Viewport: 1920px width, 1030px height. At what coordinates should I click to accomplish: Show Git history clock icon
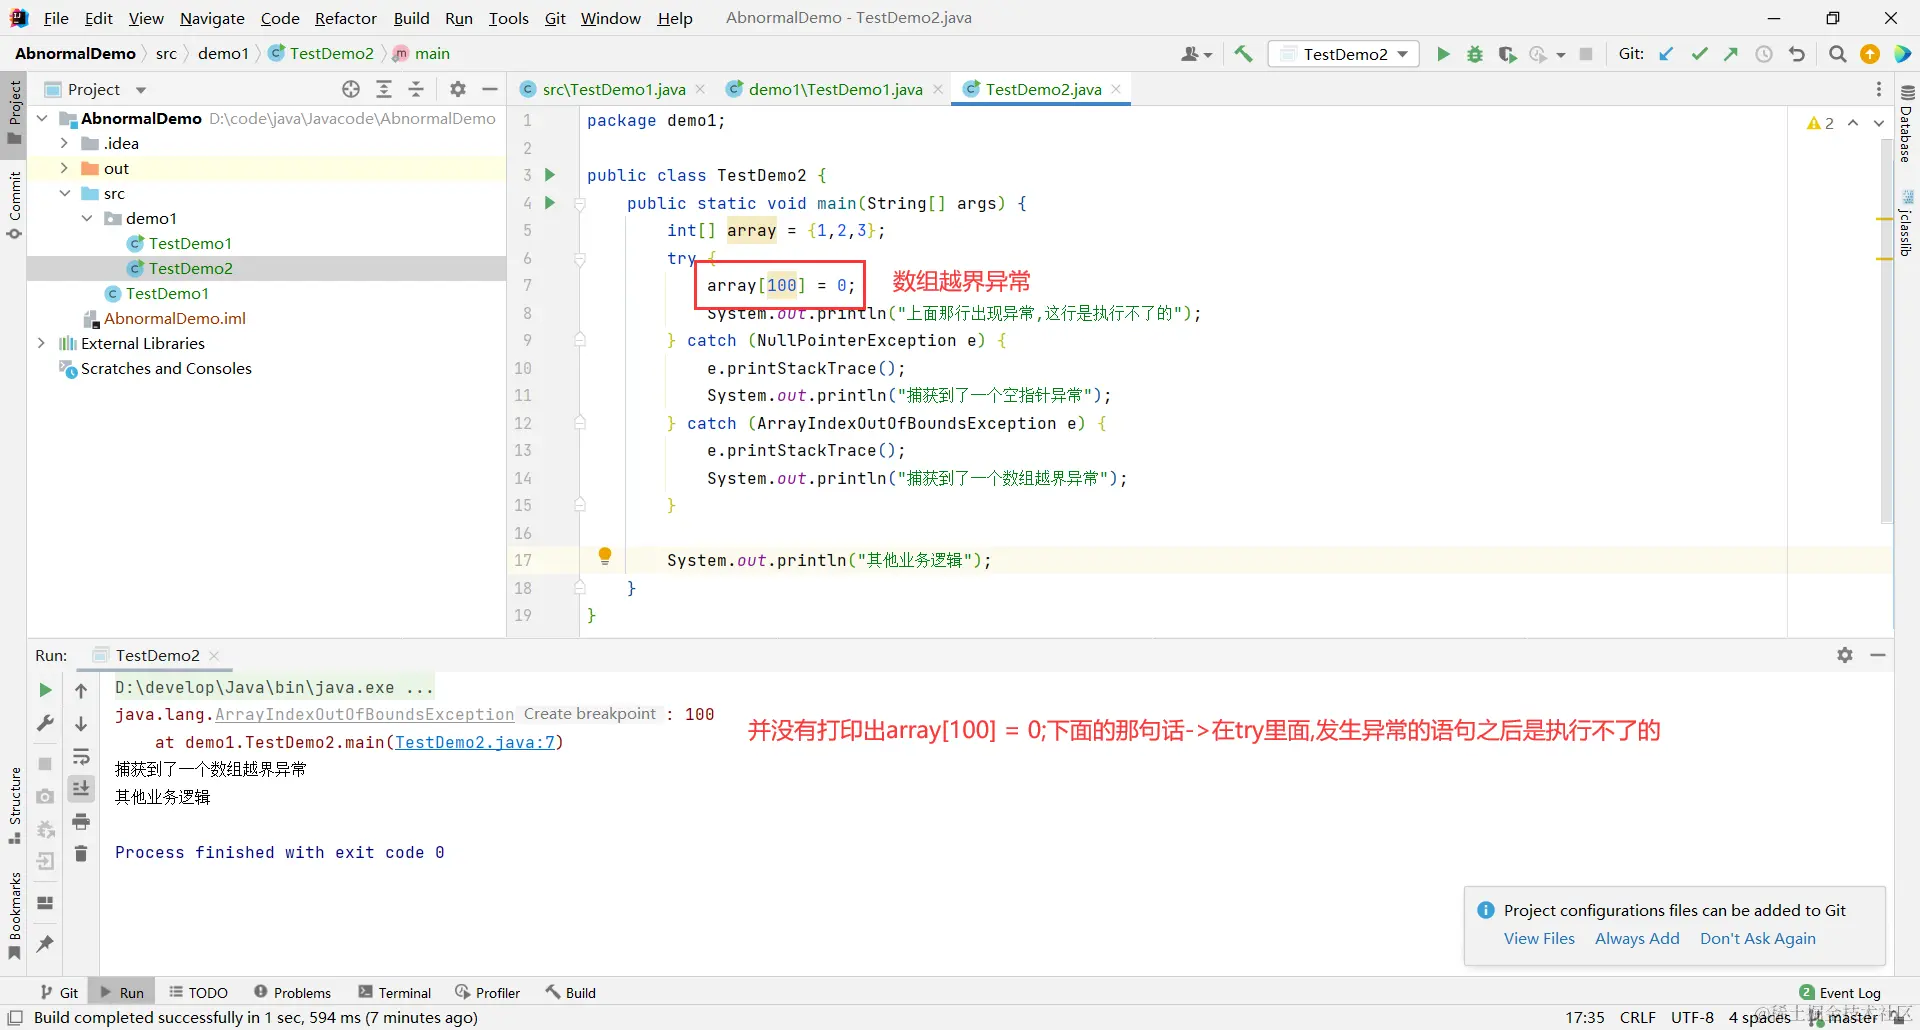point(1764,54)
